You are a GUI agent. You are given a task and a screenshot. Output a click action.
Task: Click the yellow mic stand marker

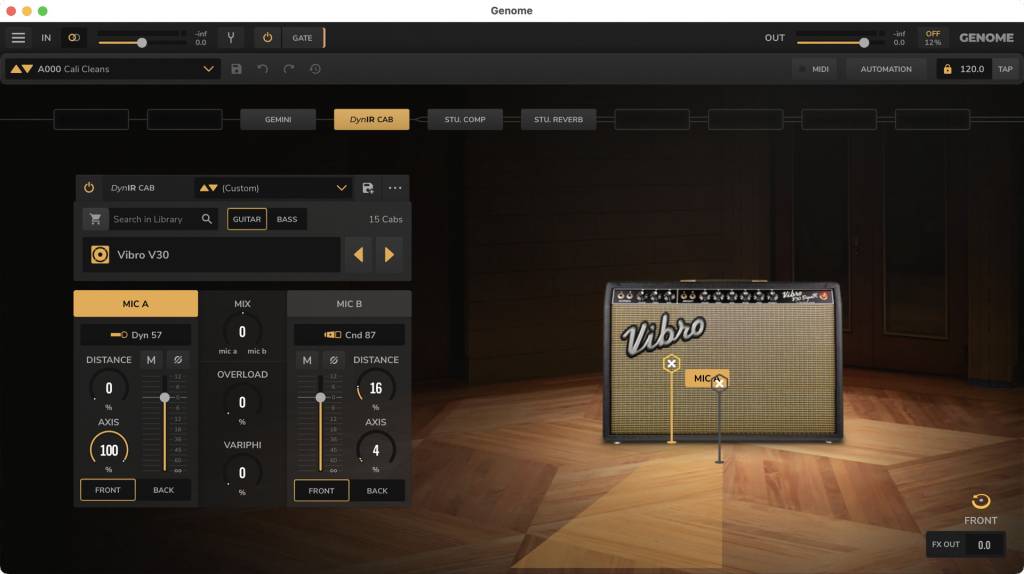tap(671, 364)
